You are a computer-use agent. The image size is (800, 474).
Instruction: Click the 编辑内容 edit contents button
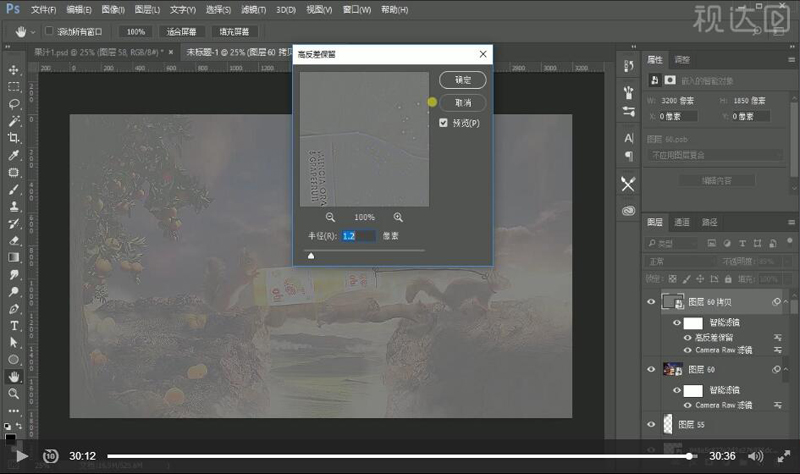tap(716, 181)
